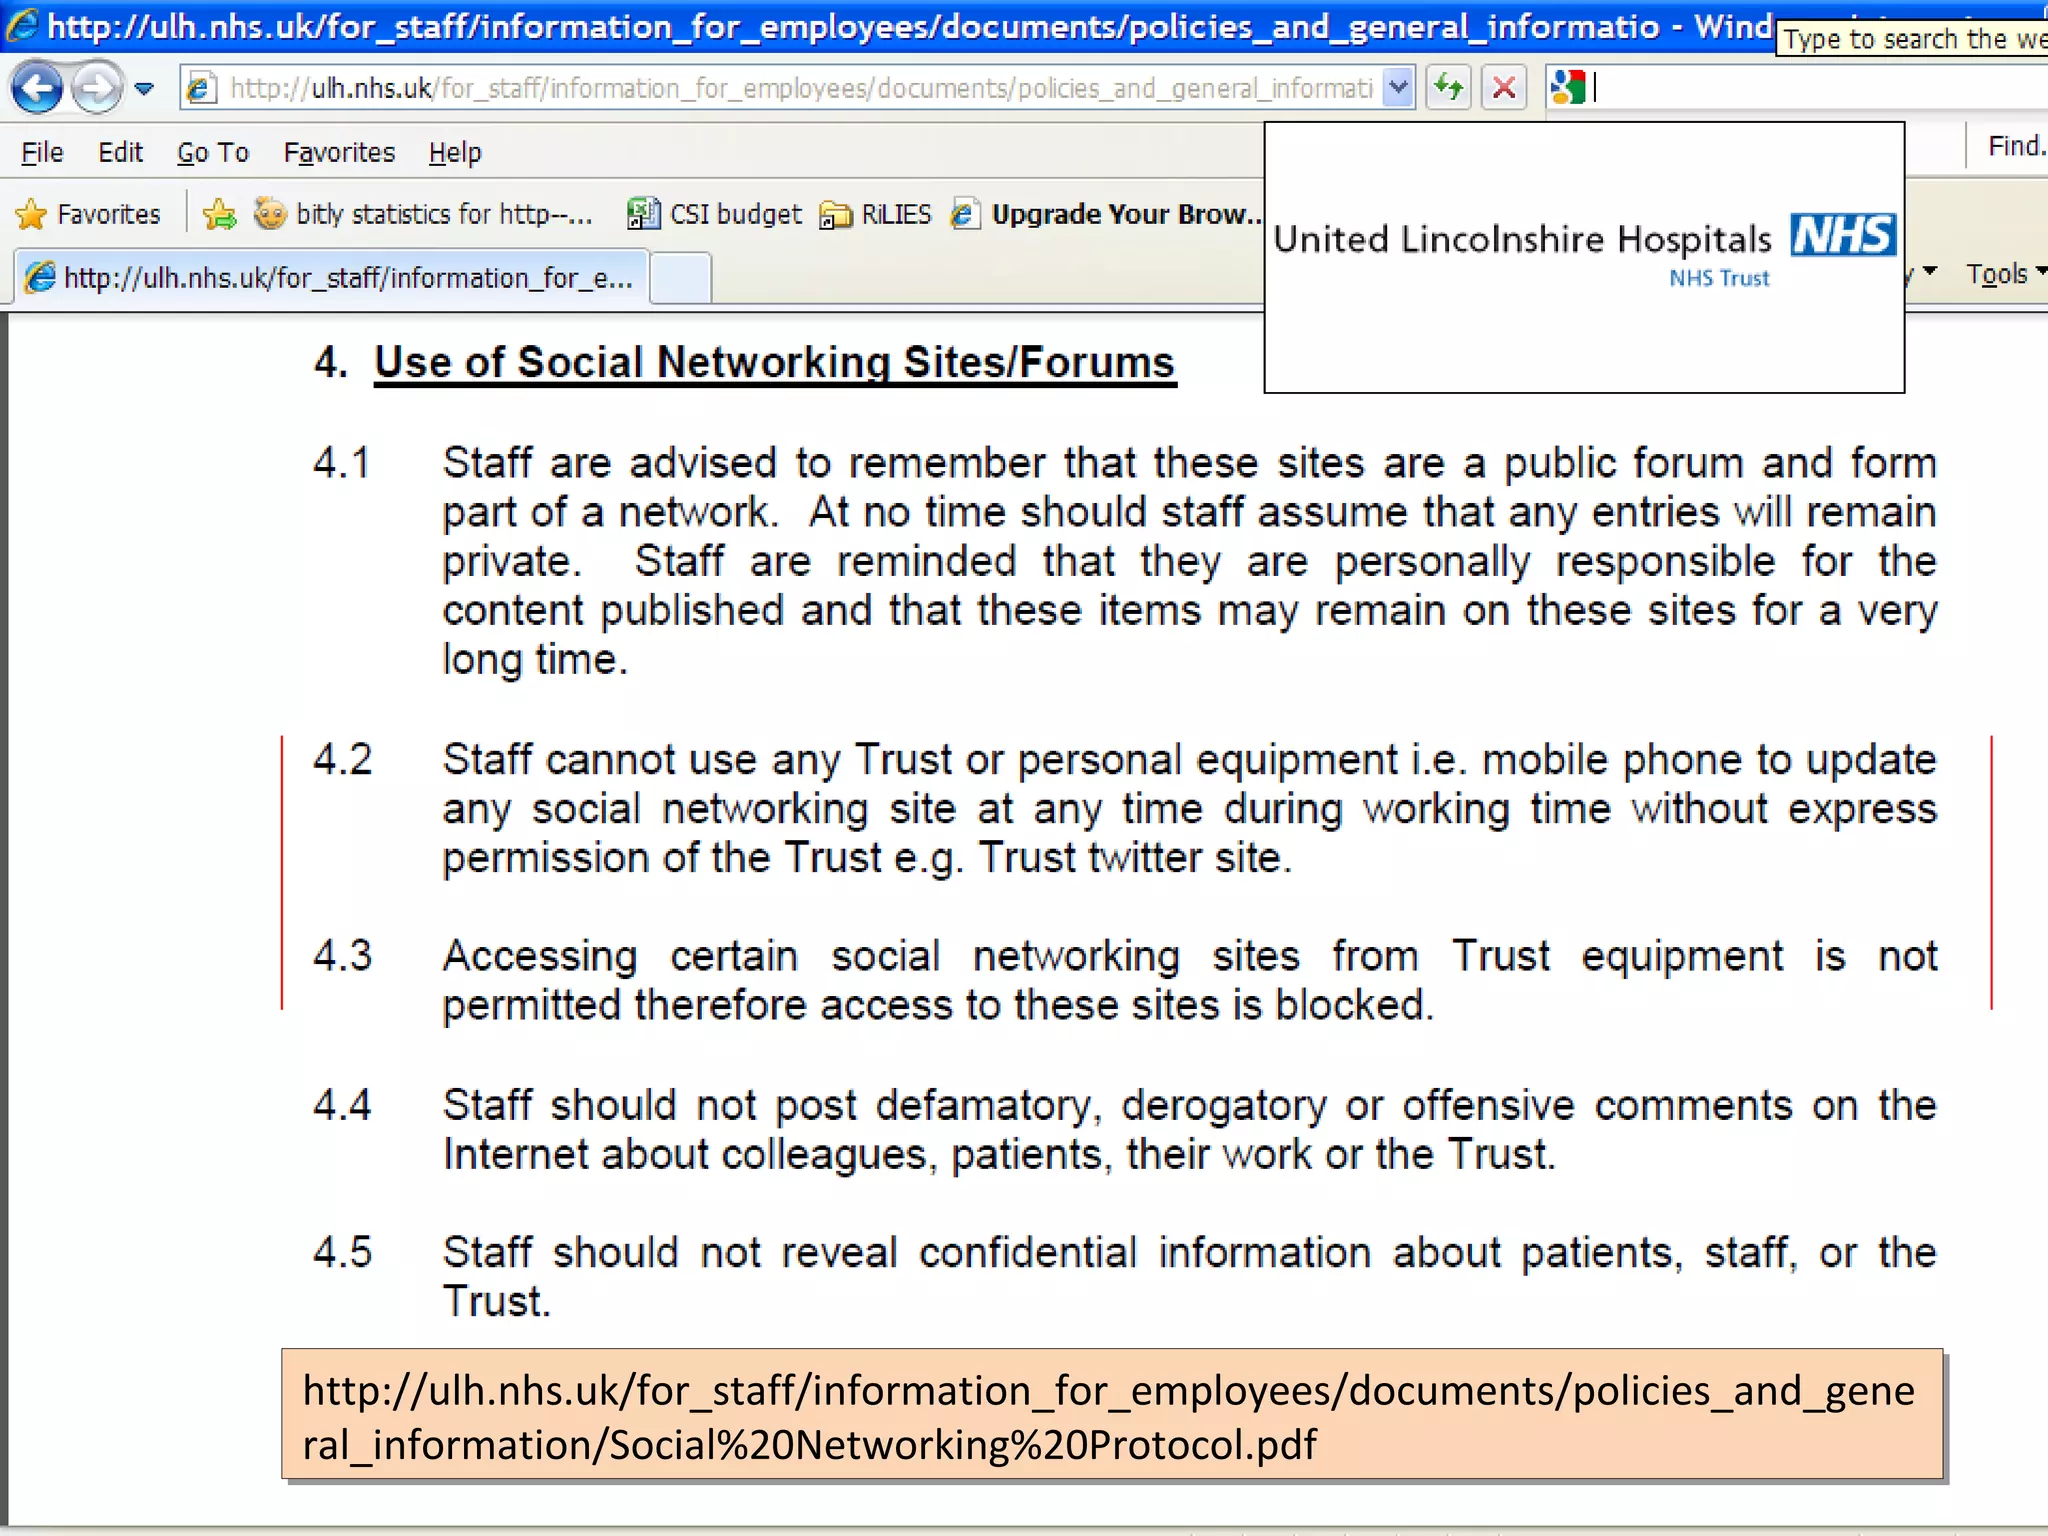This screenshot has height=1536, width=2048.
Task: Click the red Stop loading icon
Action: click(x=1503, y=88)
